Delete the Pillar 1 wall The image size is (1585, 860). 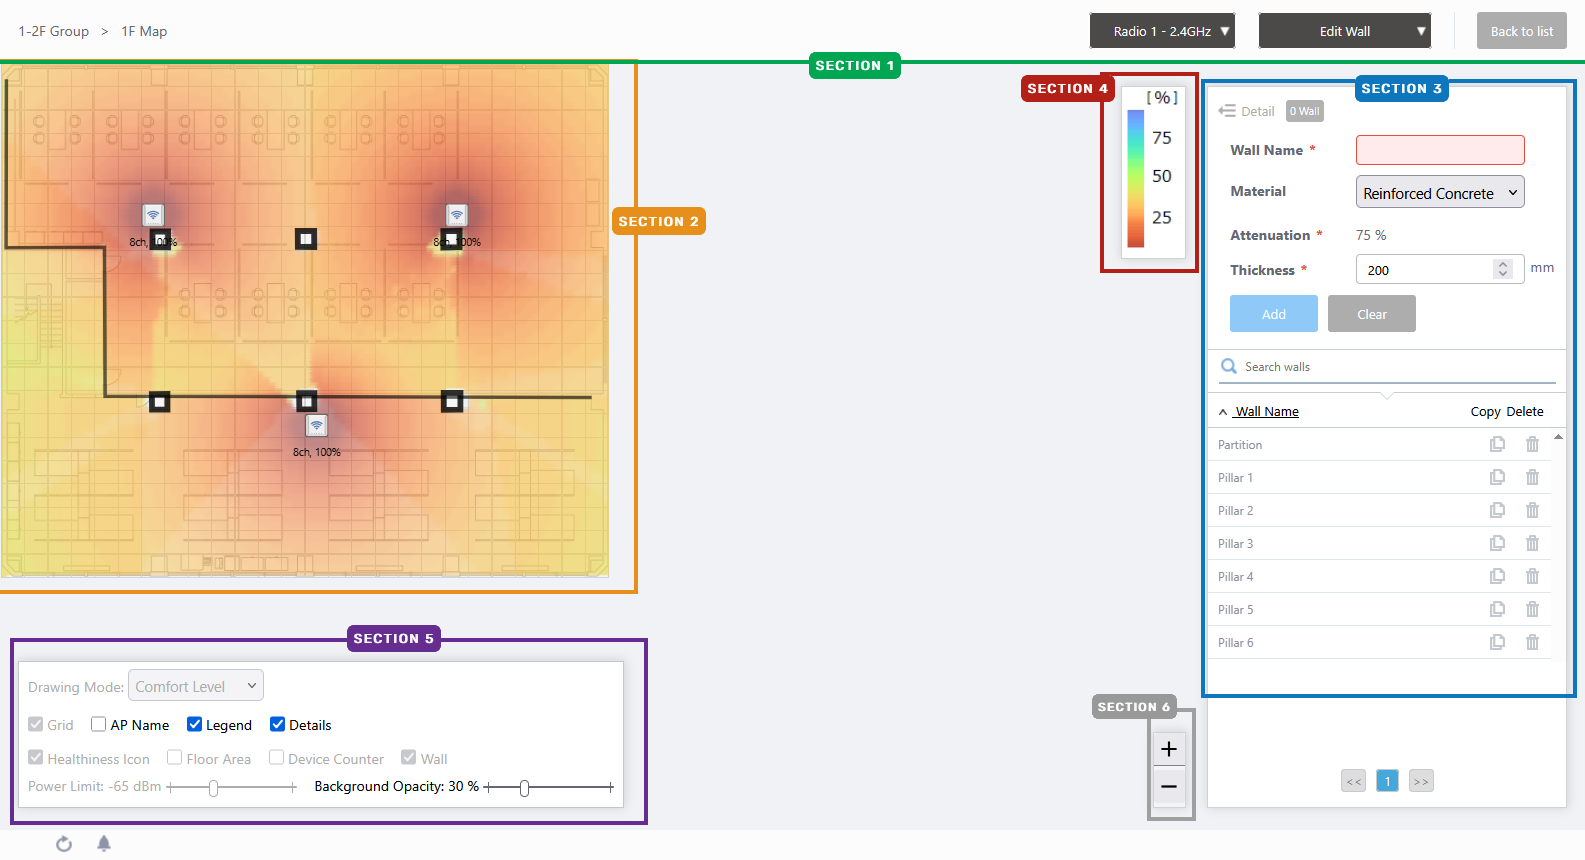[1532, 477]
